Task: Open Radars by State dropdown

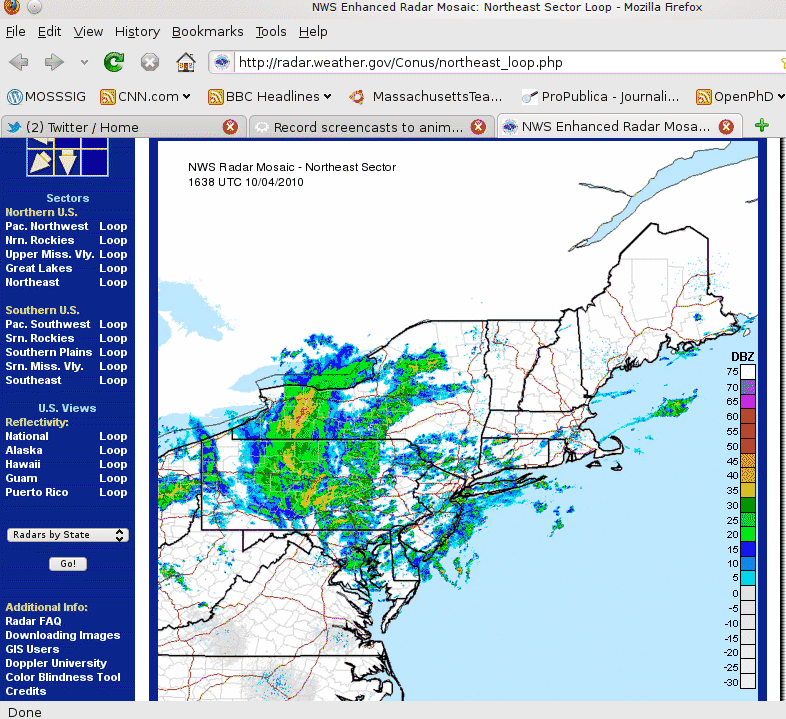Action: [x=68, y=535]
